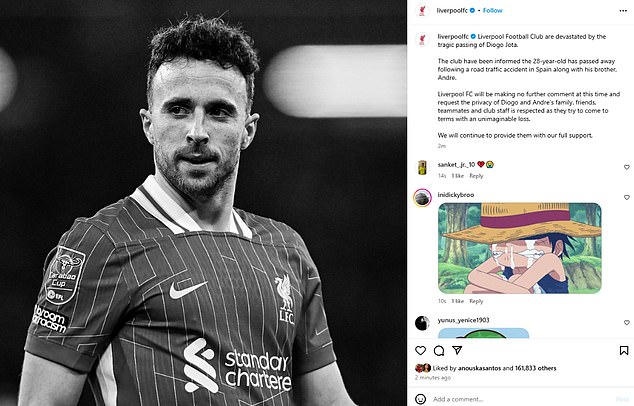Screen dimensions: 634x406
Task: Open the crying anime GIF comment
Action: click(520, 248)
